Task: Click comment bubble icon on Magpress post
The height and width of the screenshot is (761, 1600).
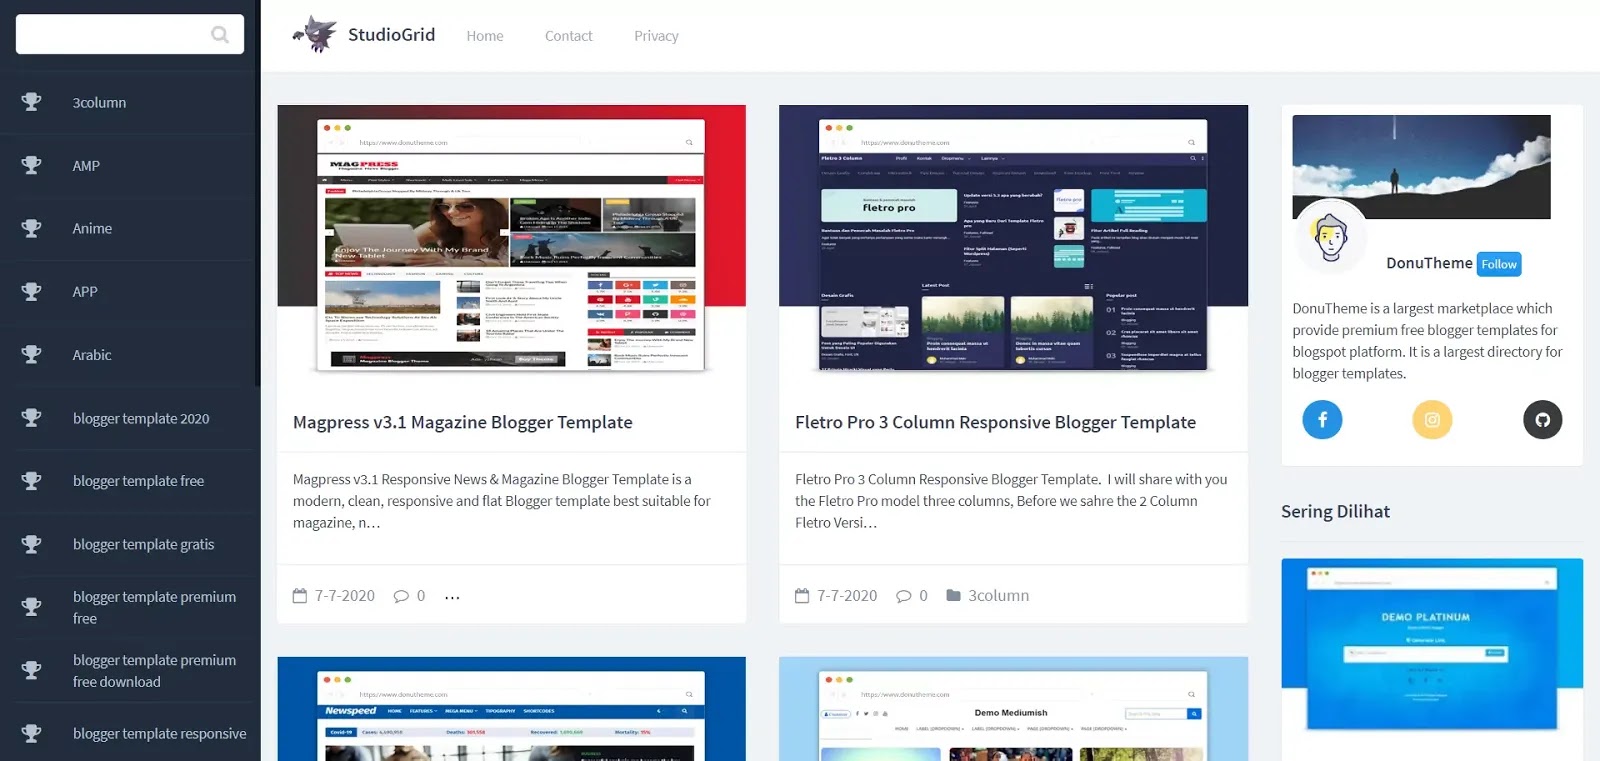Action: [x=401, y=596]
